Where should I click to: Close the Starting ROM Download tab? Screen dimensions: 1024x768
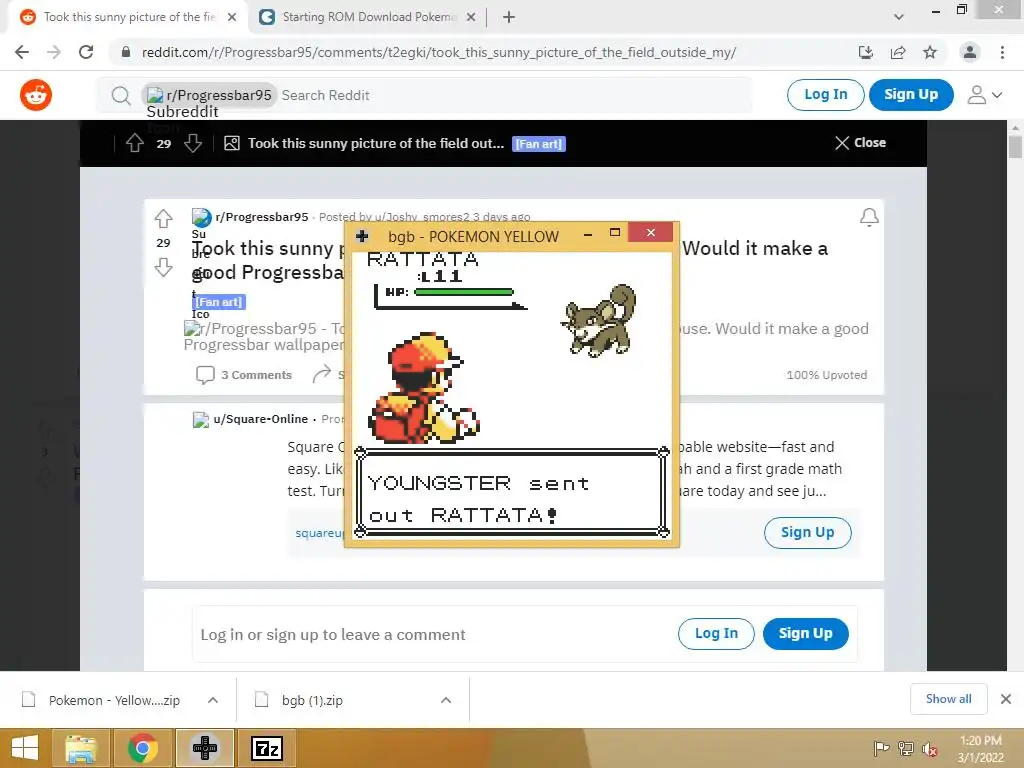pyautogui.click(x=471, y=17)
